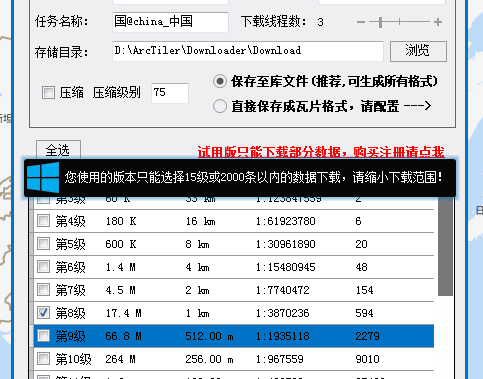This screenshot has width=483, height=379.
Task: Click the download thread count slider handle
Action: (380, 22)
